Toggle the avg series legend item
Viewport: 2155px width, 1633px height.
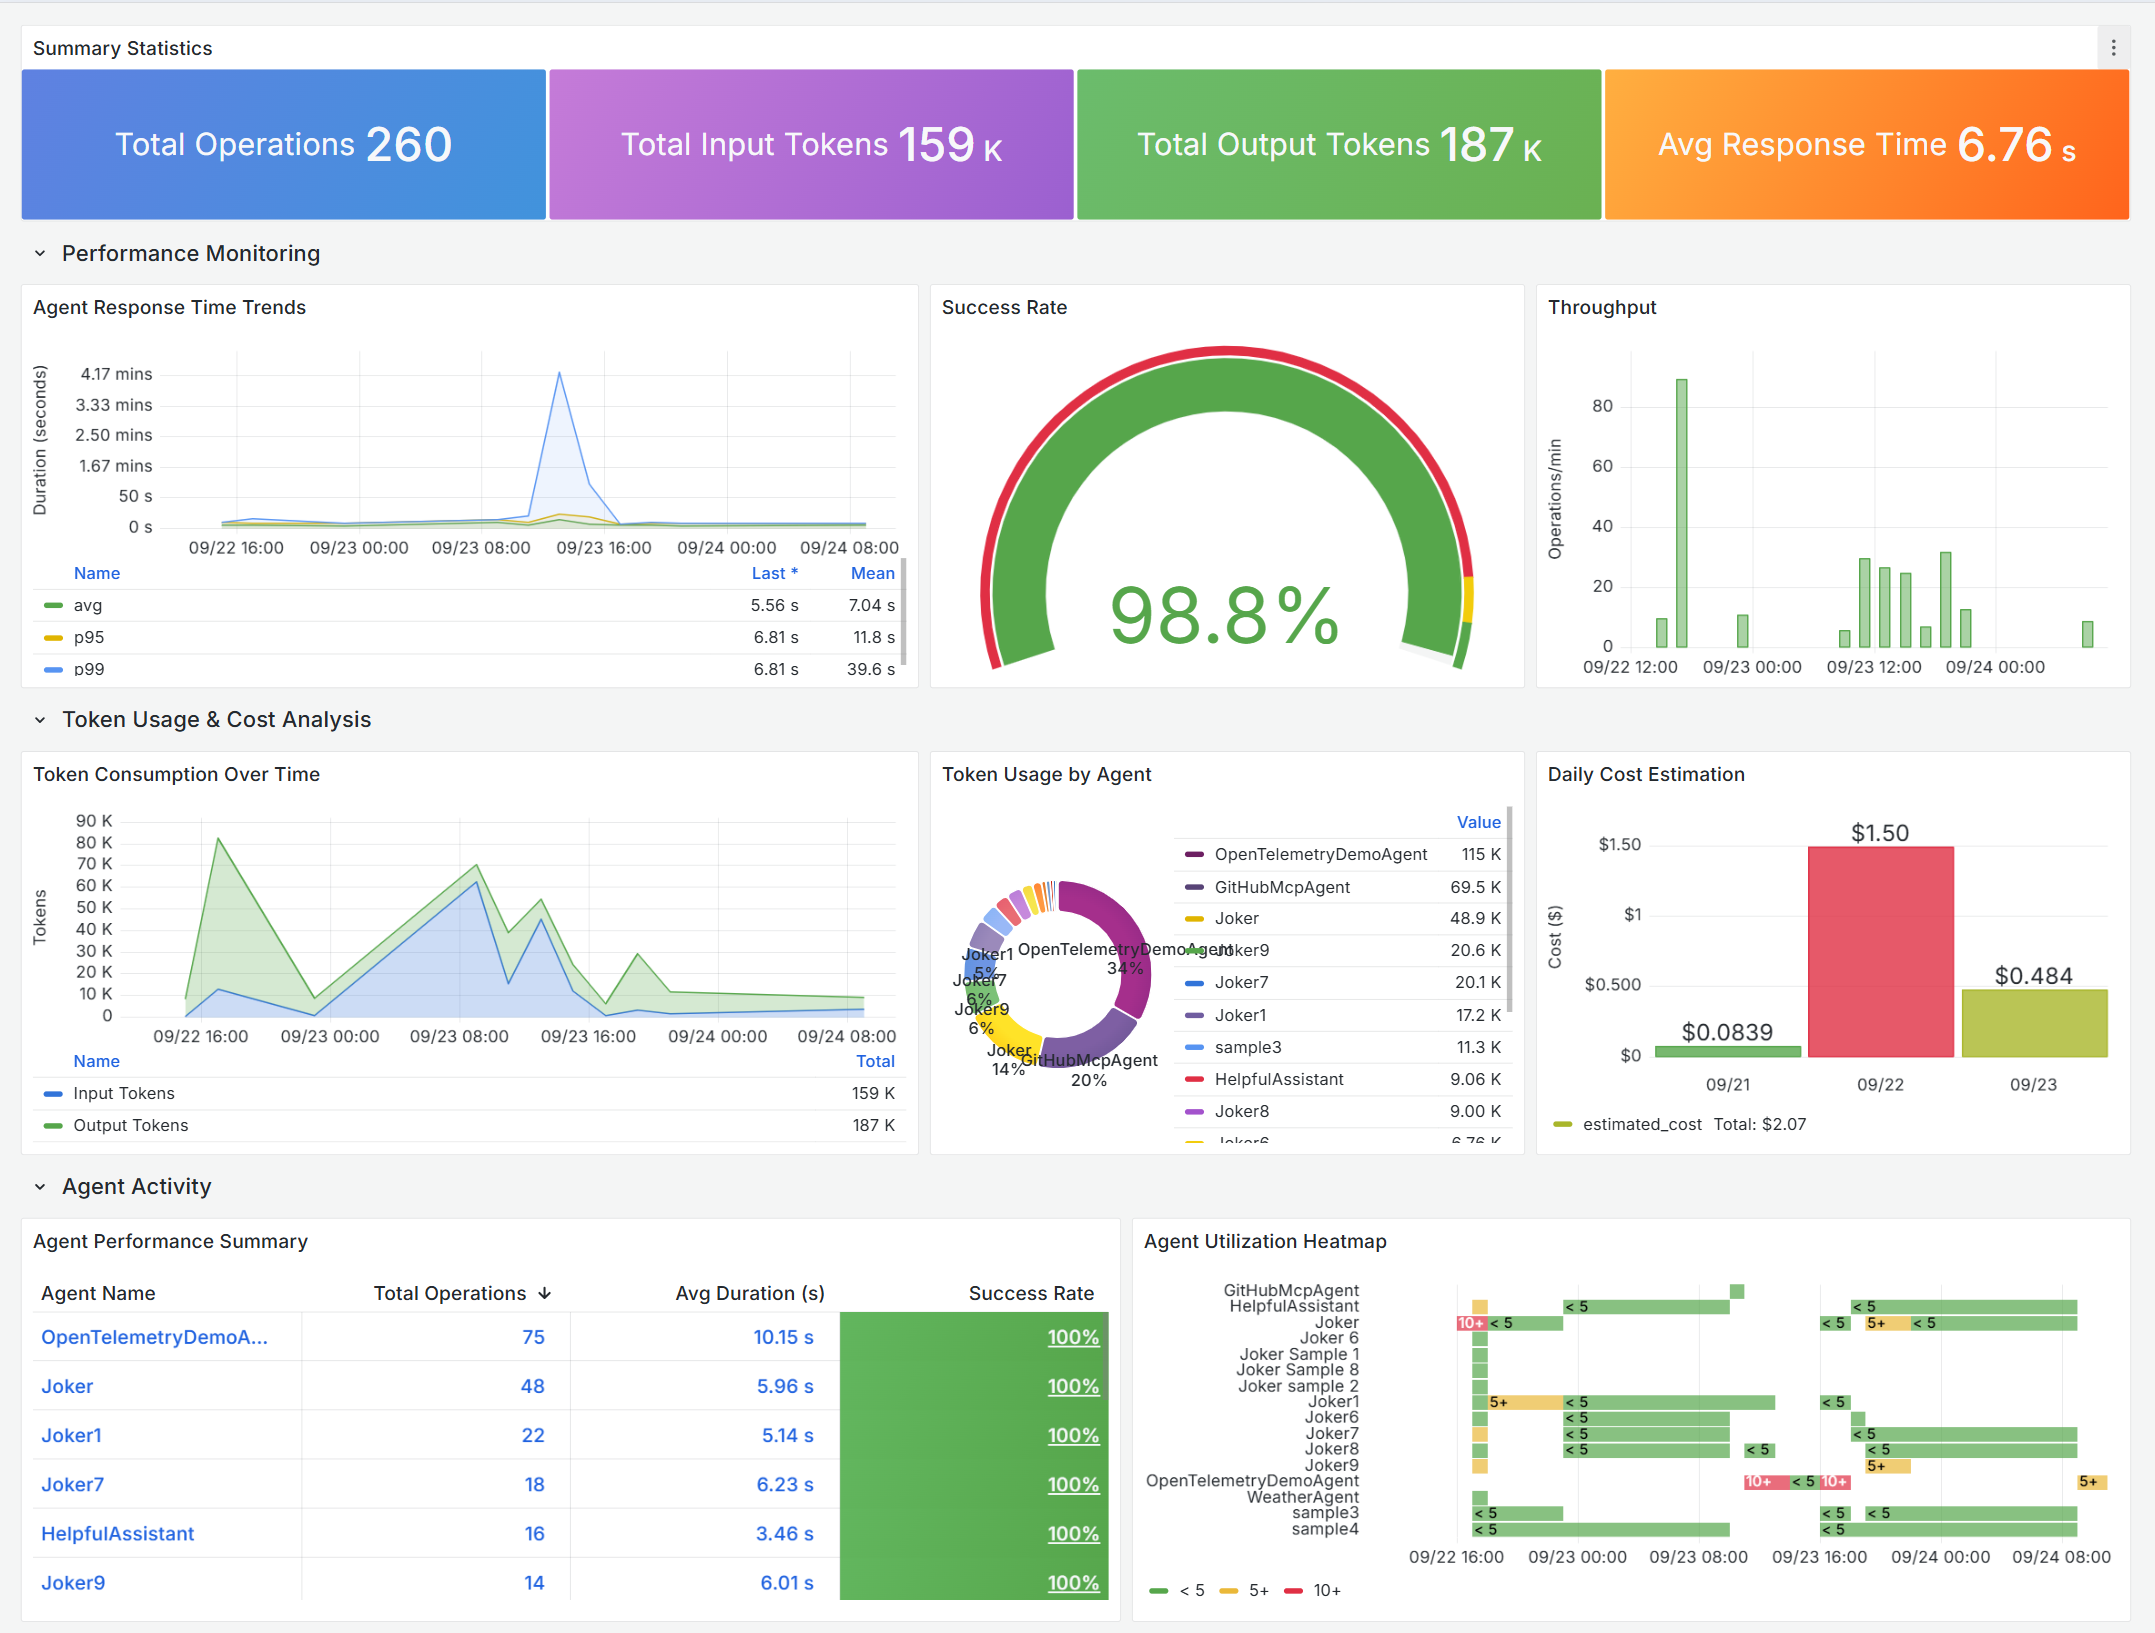coord(87,606)
